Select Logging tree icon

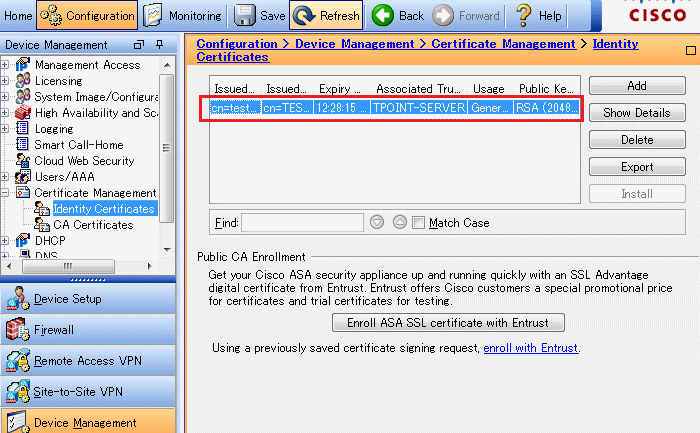coord(22,129)
